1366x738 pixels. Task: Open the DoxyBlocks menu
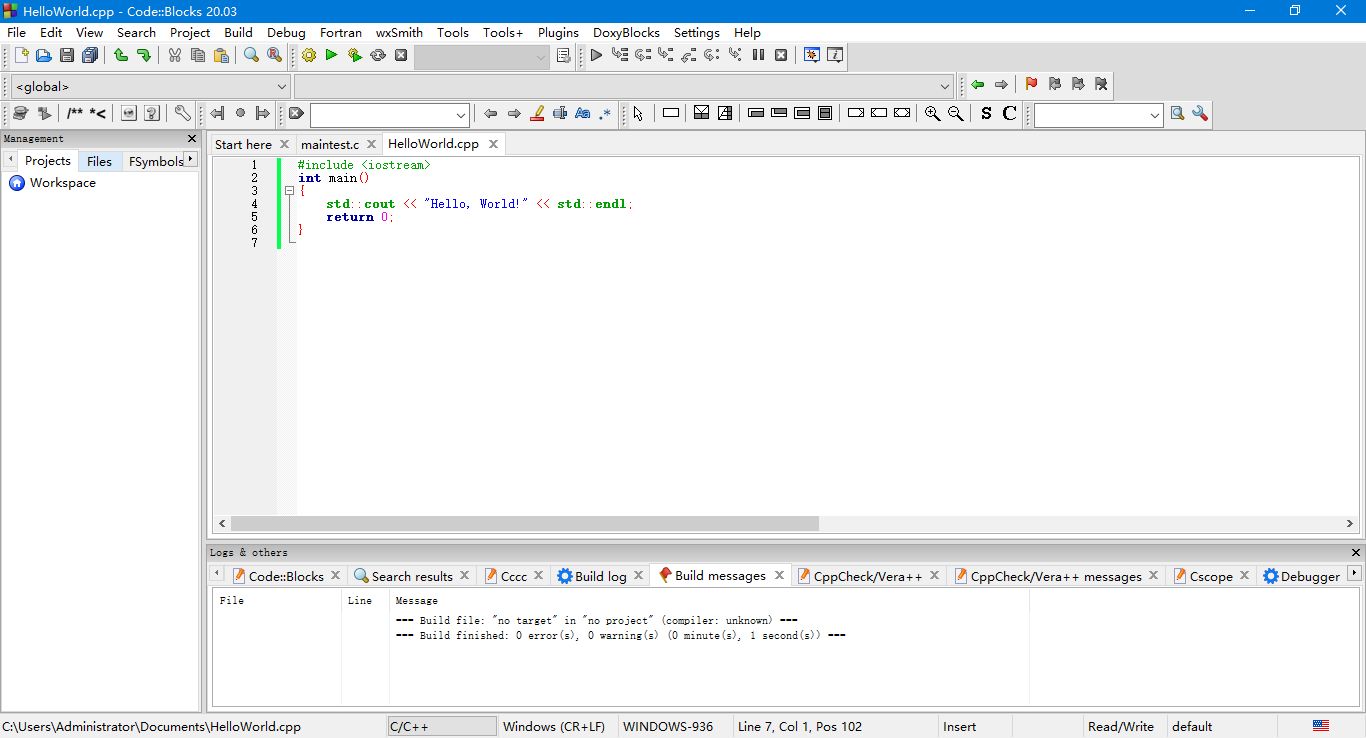click(626, 32)
